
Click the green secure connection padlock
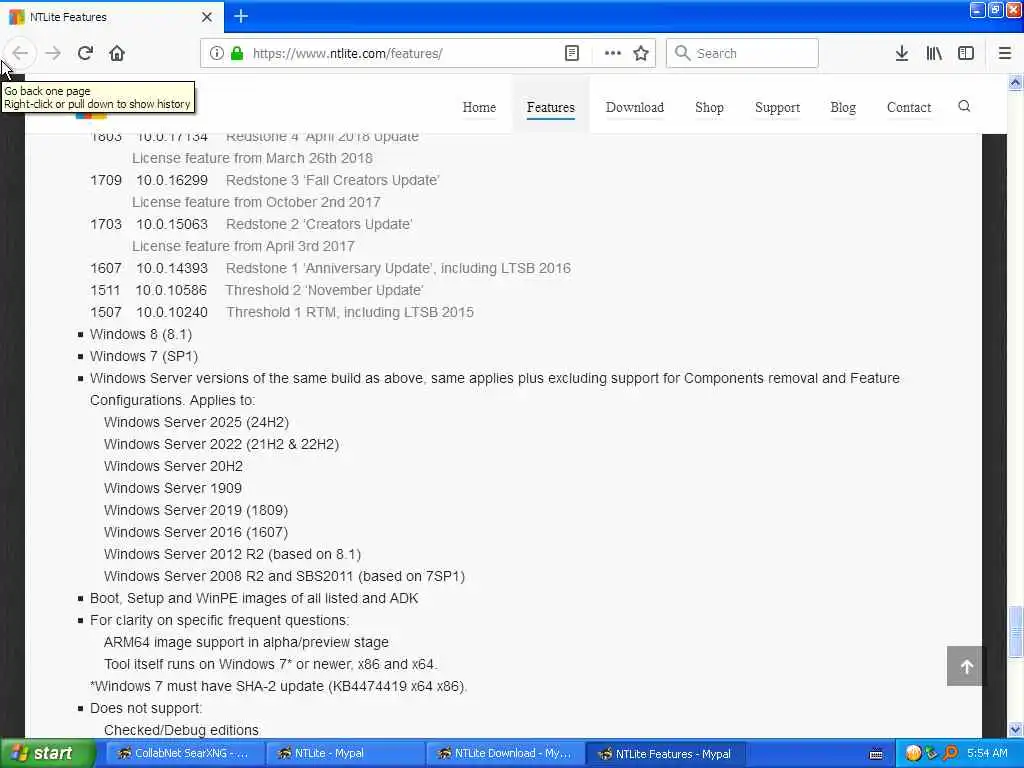pos(237,53)
